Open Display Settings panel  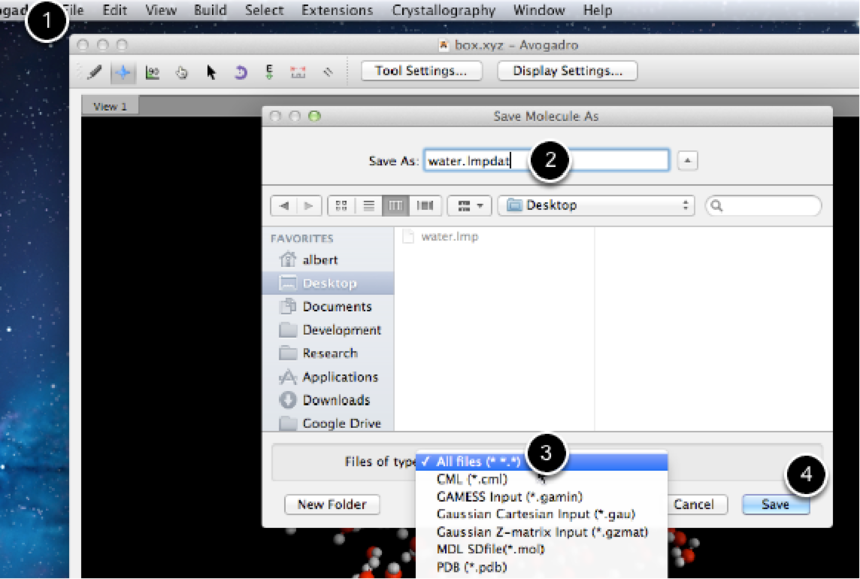(567, 71)
